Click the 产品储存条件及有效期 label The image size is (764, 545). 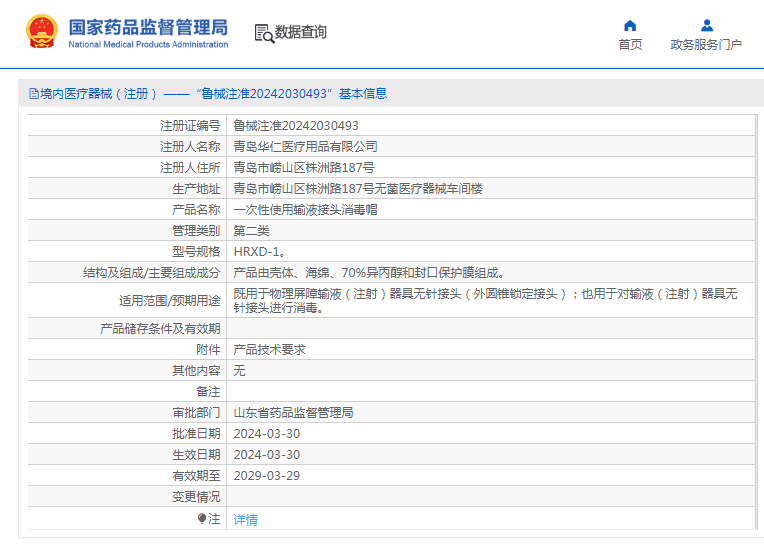tap(160, 328)
